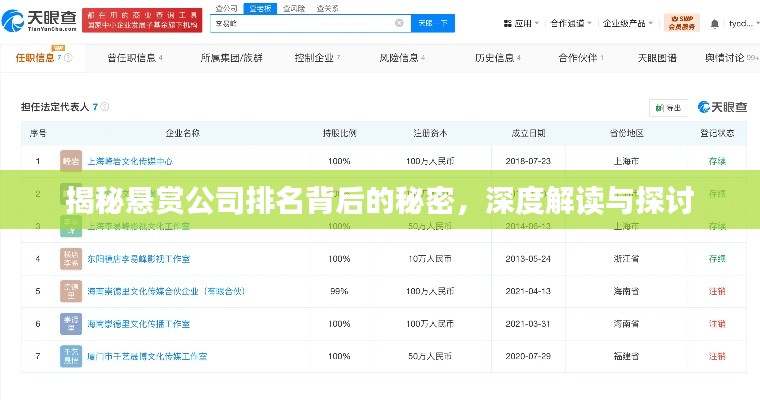
Task: Click the 2013-05-24 date cell
Action: [x=528, y=258]
